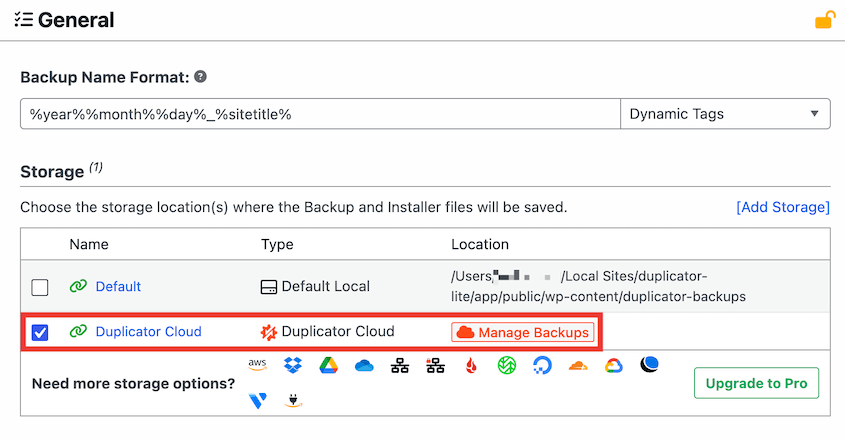Click the Manage Backups button
The width and height of the screenshot is (845, 439).
pyautogui.click(x=523, y=332)
